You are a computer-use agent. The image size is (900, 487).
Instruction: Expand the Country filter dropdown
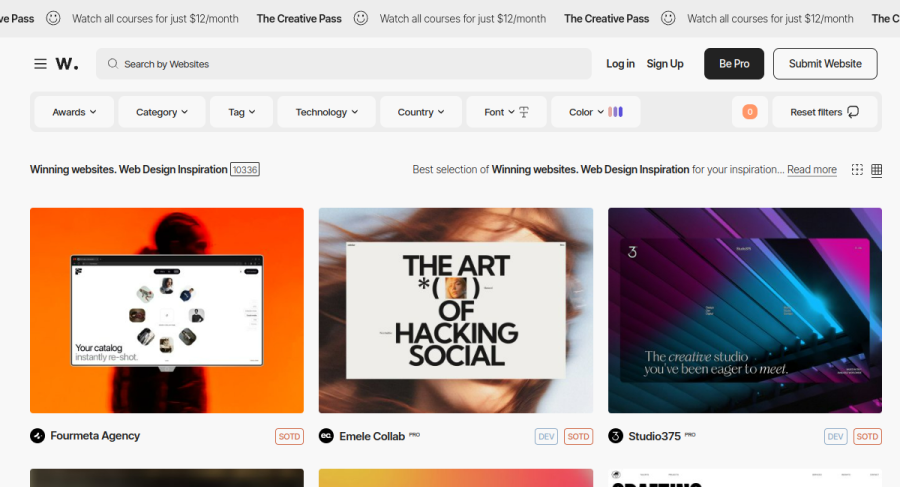[421, 112]
